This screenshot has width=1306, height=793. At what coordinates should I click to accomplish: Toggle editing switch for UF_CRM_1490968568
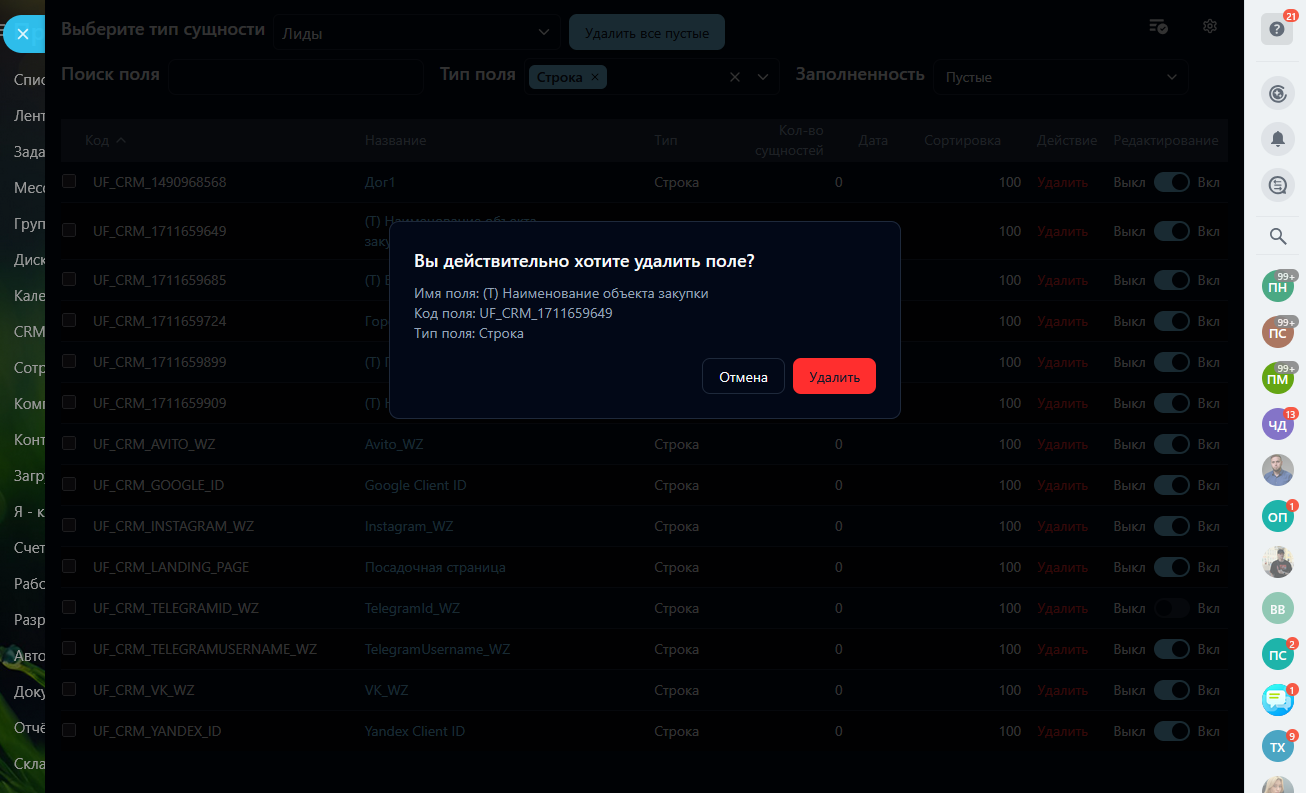1171,182
